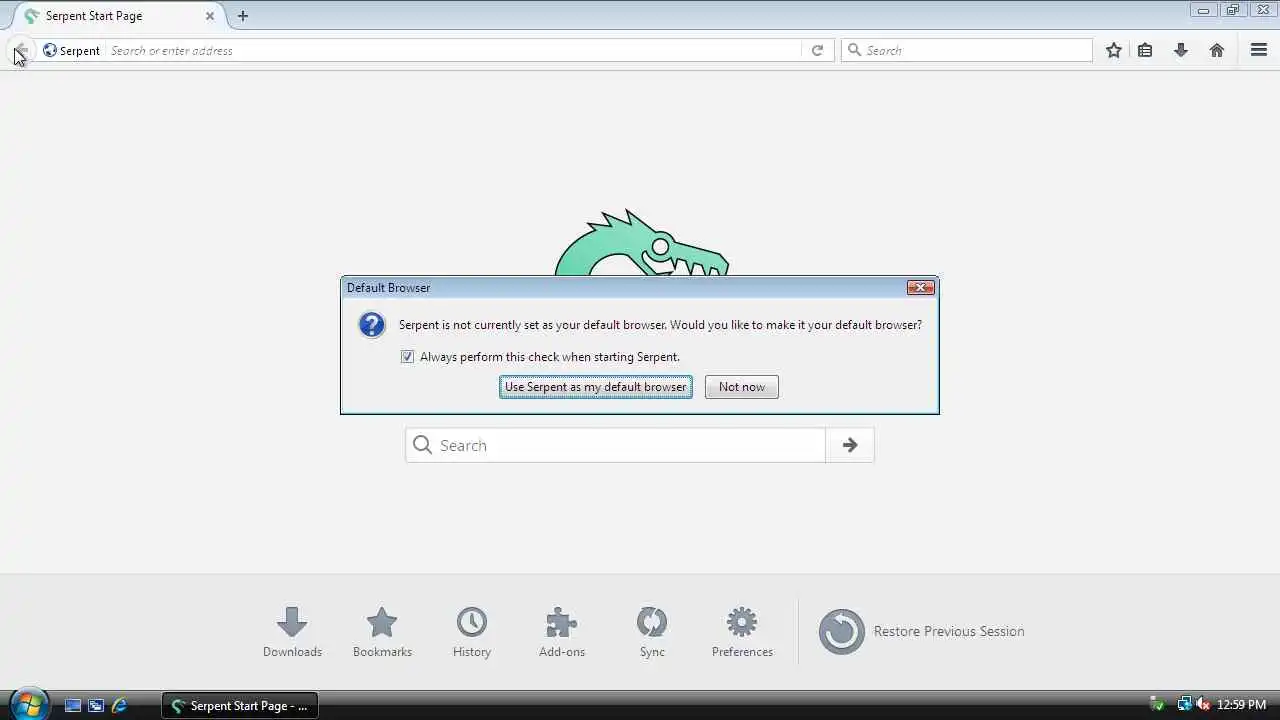Open Downloads from start page
This screenshot has height=720, width=1280.
[x=292, y=632]
